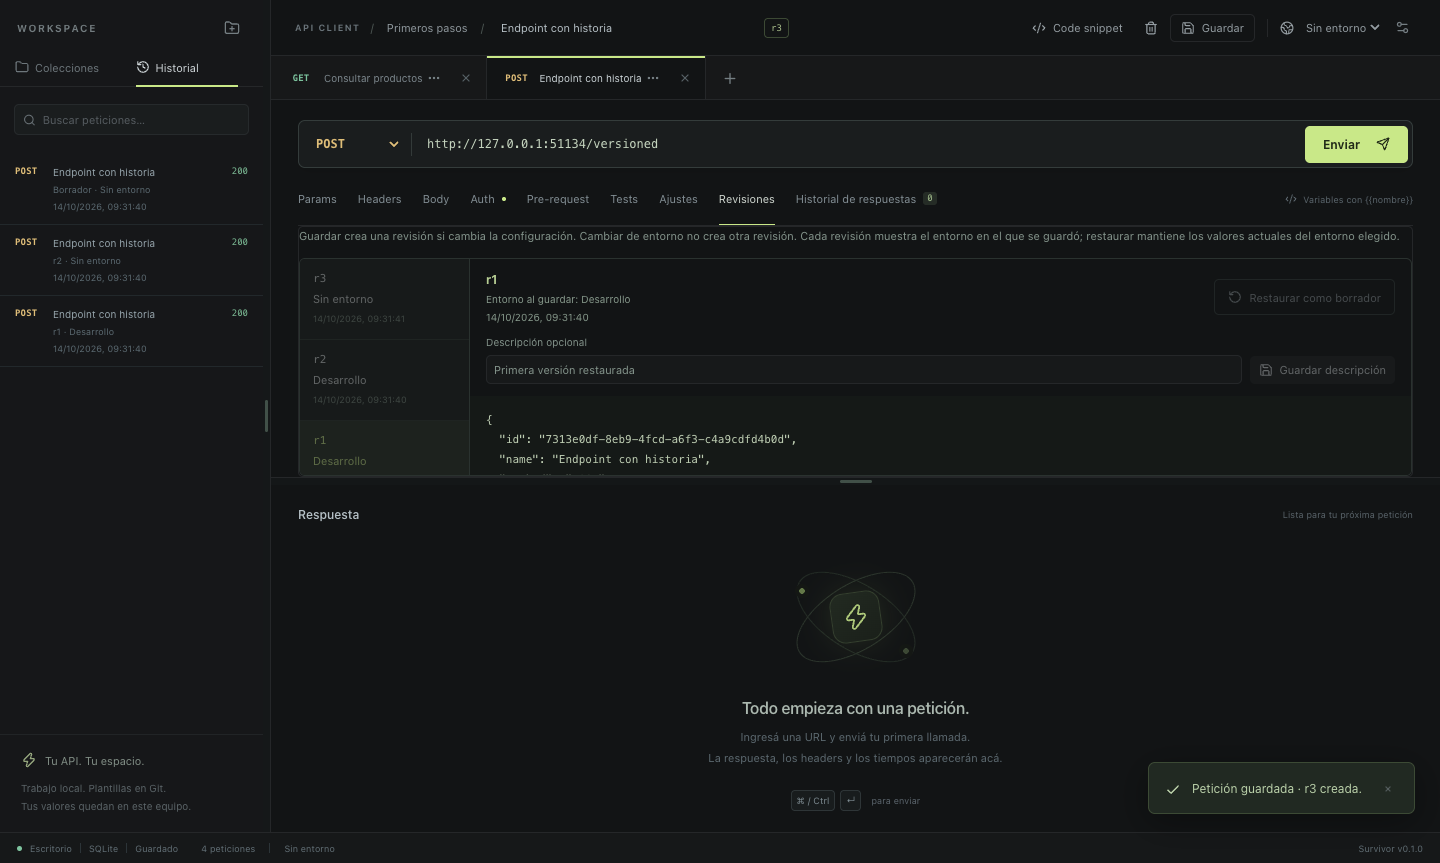The width and height of the screenshot is (1440, 863).
Task: Click the Guardar button
Action: point(1212,28)
